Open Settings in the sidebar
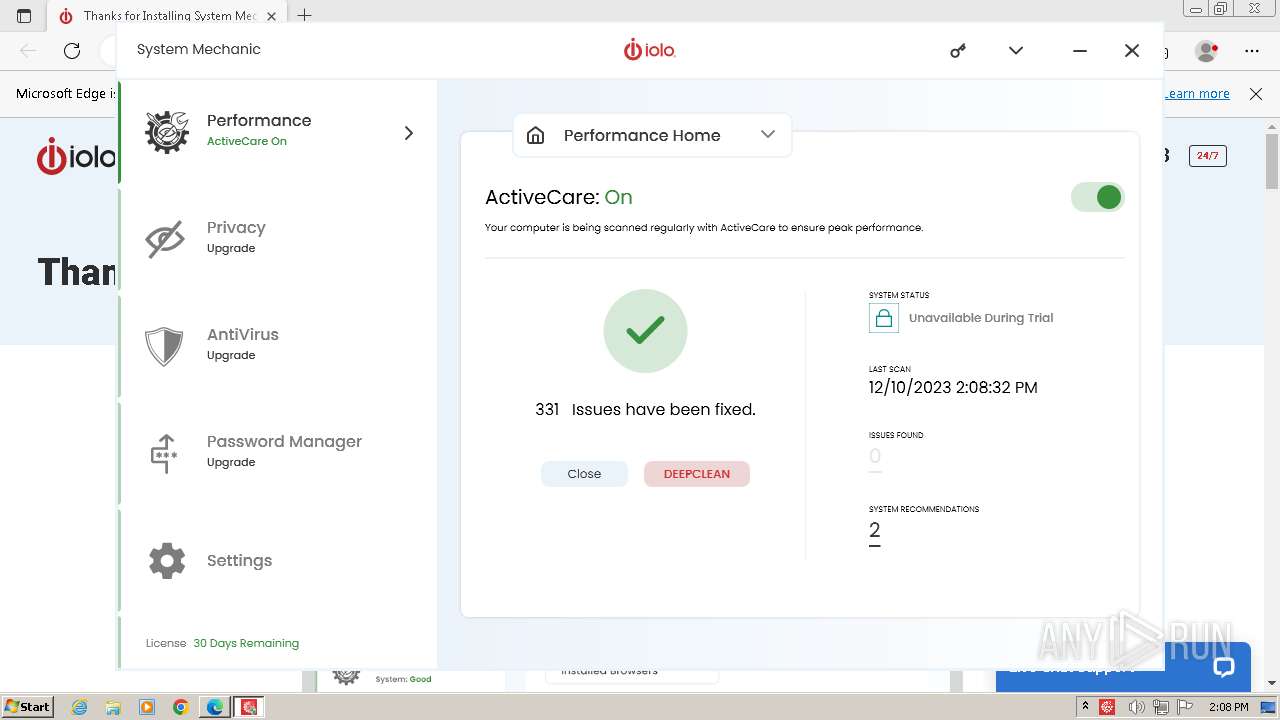Screen dimensions: 1280x720 click(278, 560)
